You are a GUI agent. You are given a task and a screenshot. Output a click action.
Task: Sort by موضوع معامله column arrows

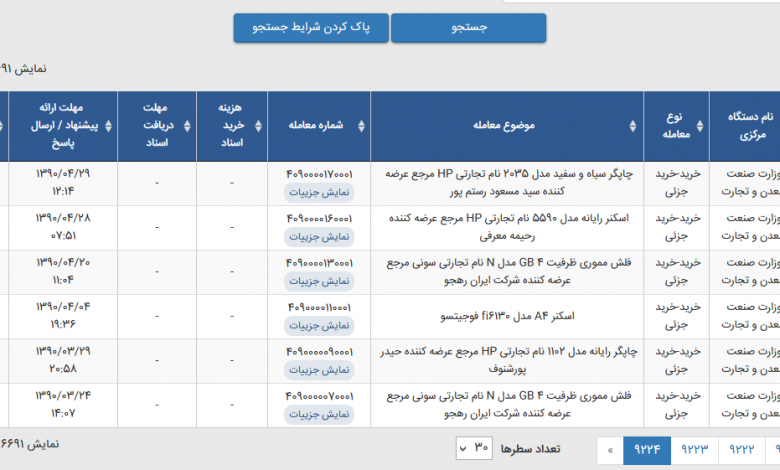pos(633,126)
